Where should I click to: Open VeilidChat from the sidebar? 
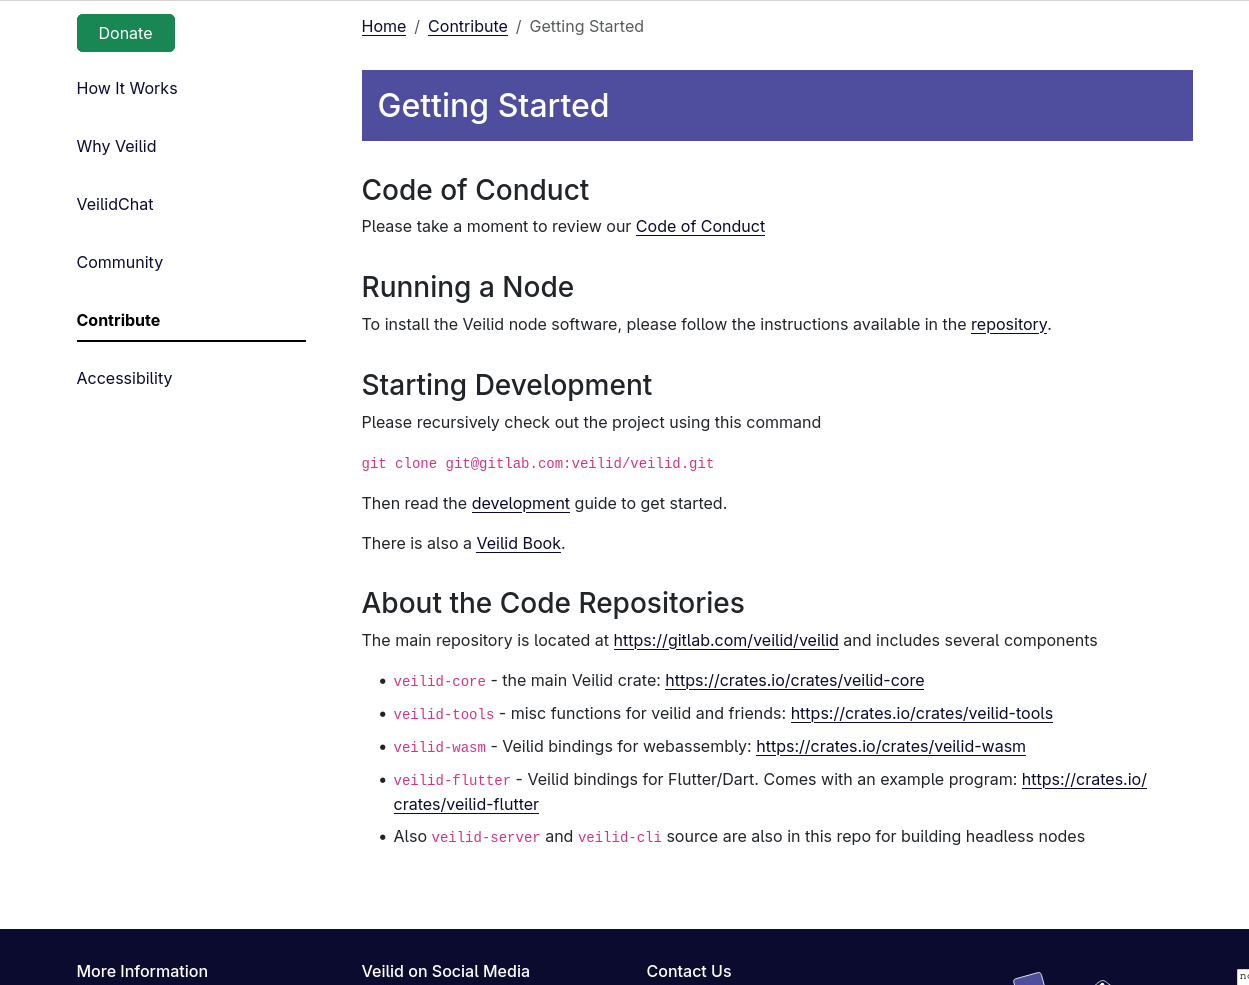pyautogui.click(x=115, y=205)
